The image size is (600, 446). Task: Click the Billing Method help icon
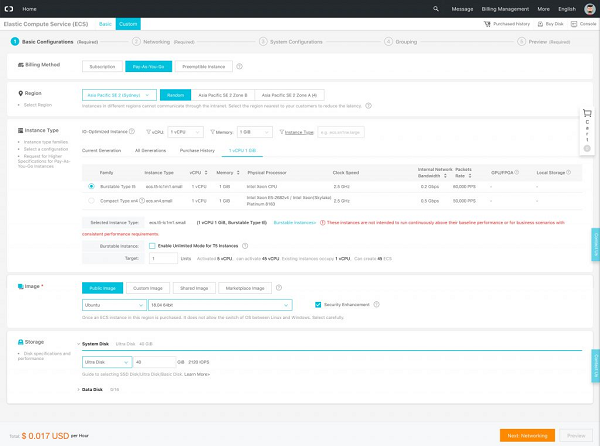point(239,66)
